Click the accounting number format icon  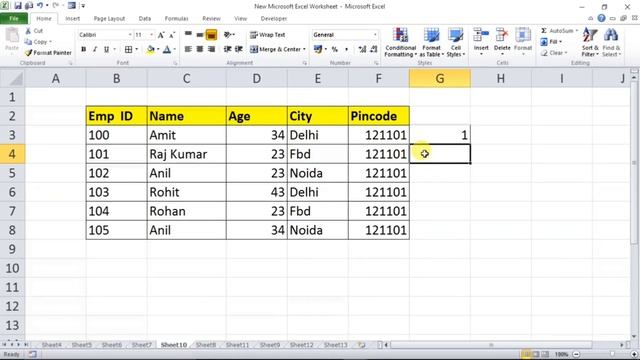pyautogui.click(x=318, y=49)
